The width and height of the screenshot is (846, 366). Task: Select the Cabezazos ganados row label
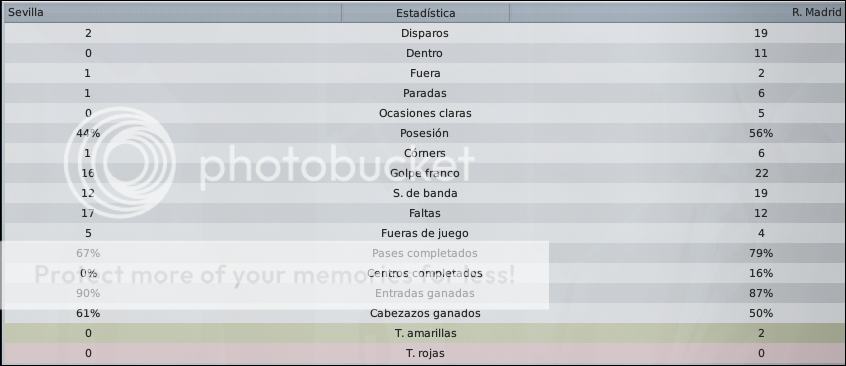pos(425,313)
